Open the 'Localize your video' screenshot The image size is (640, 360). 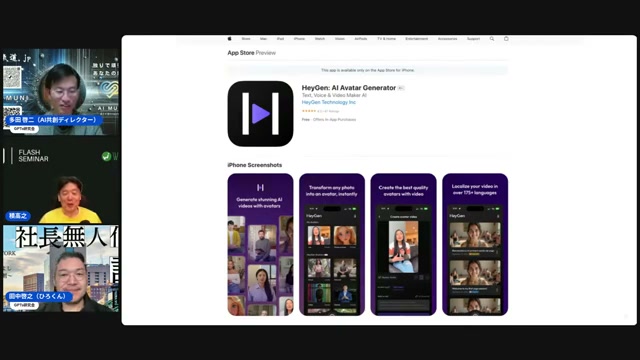tap(475, 244)
